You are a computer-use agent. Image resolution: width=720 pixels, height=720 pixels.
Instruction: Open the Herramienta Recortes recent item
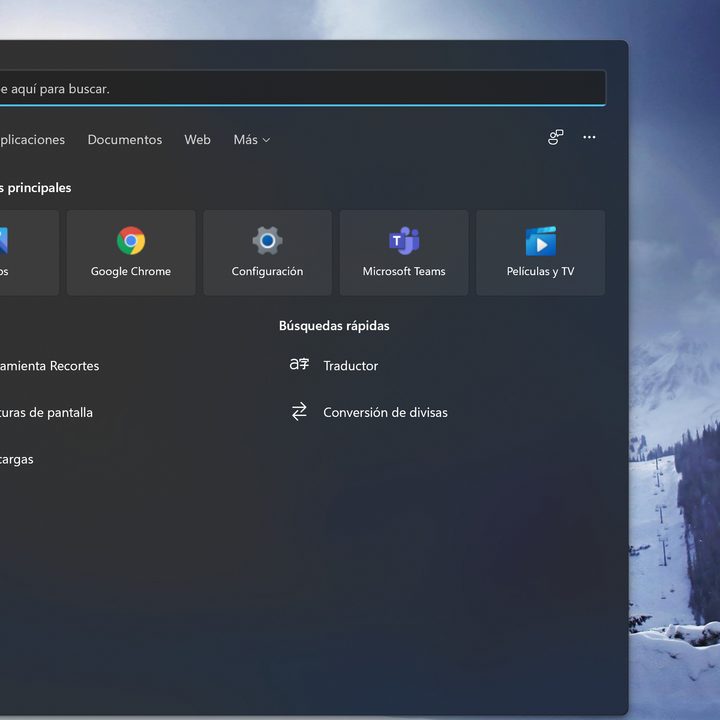(x=50, y=366)
